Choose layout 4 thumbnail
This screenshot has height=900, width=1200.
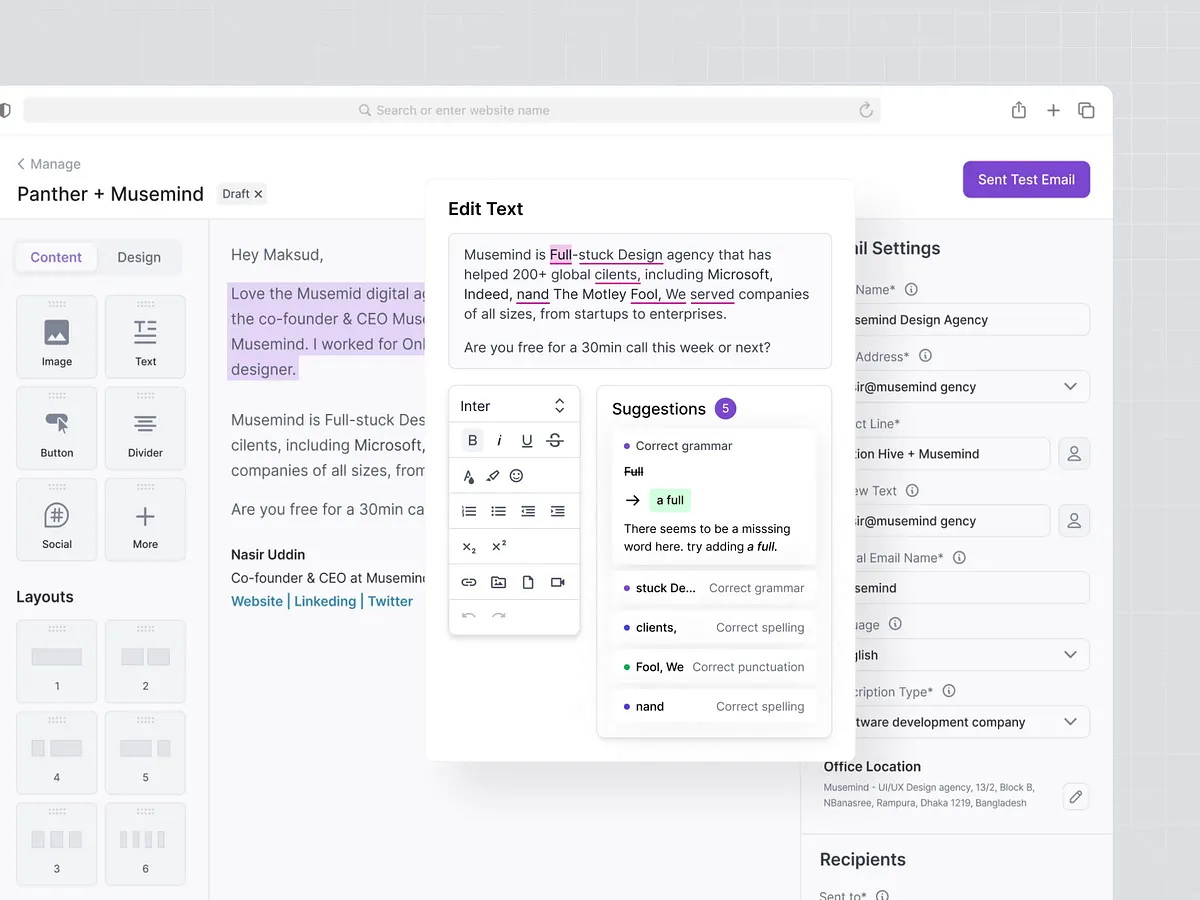[57, 752]
